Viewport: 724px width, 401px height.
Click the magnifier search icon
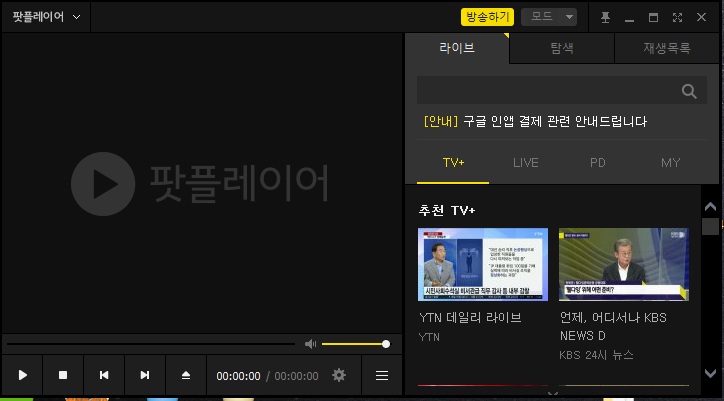coord(689,91)
